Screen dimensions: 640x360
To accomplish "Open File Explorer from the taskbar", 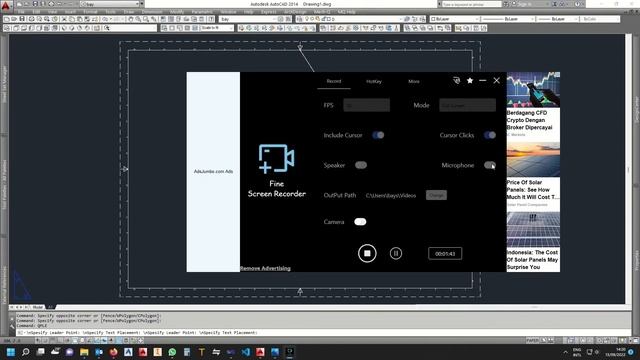I will coord(84,352).
